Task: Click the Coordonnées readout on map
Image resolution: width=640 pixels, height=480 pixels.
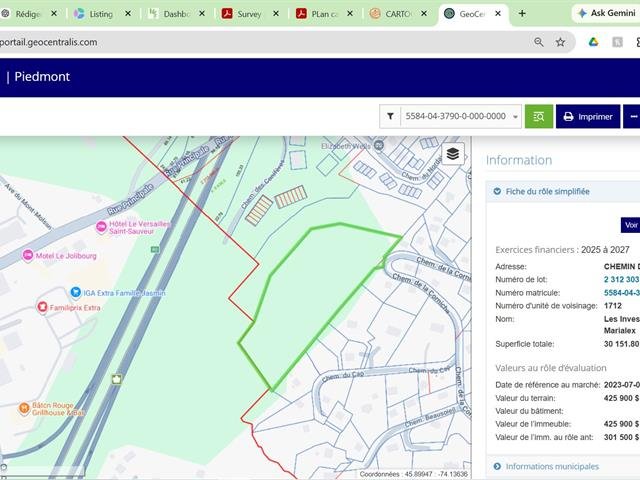Action: pos(413,474)
